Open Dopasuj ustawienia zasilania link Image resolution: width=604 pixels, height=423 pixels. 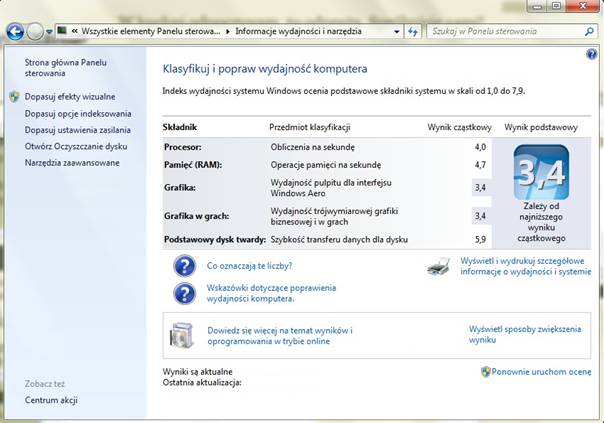[77, 130]
